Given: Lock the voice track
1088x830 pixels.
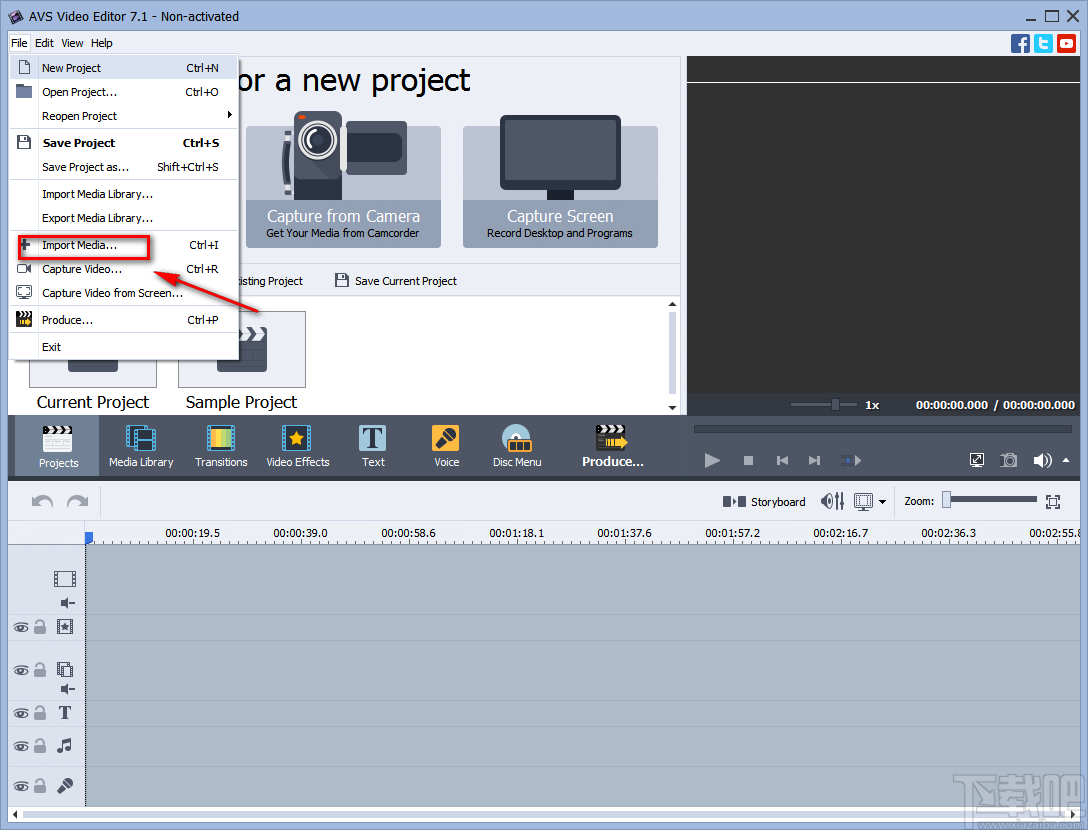Looking at the screenshot, I should 40,785.
